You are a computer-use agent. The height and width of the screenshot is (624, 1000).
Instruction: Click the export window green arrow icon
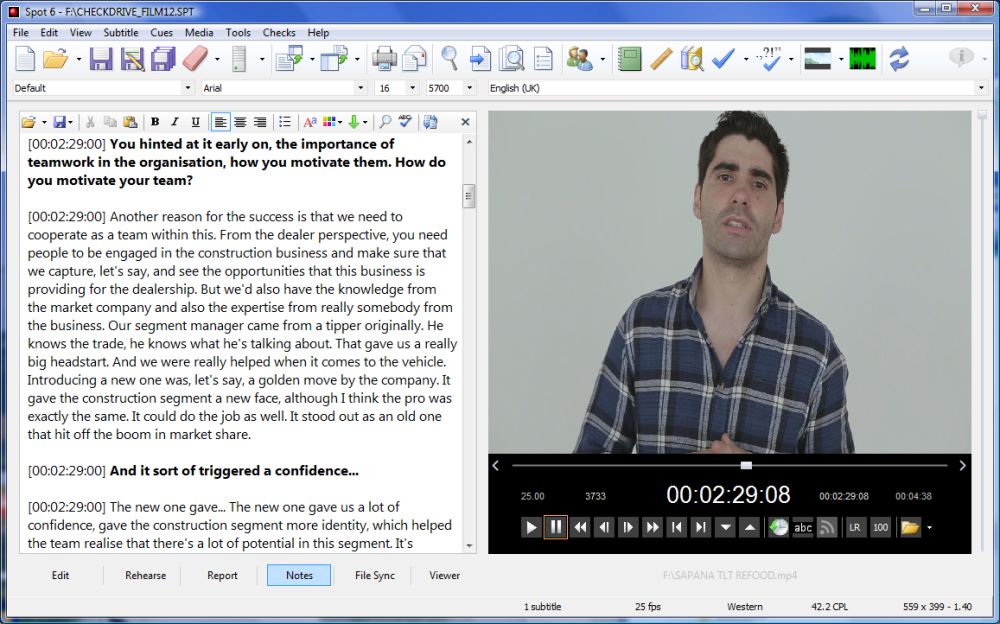pyautogui.click(x=334, y=59)
